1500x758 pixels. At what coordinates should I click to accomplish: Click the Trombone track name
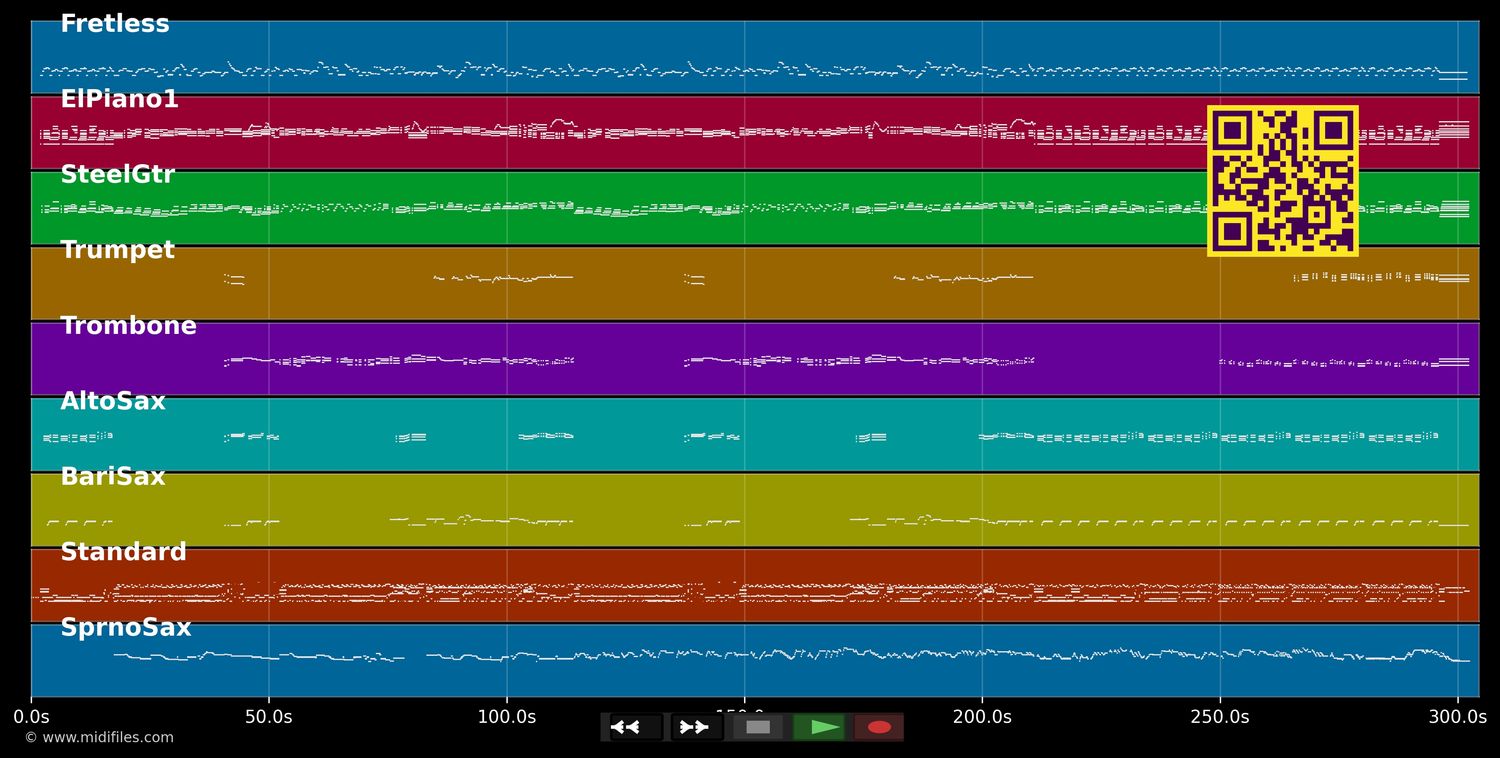(128, 327)
